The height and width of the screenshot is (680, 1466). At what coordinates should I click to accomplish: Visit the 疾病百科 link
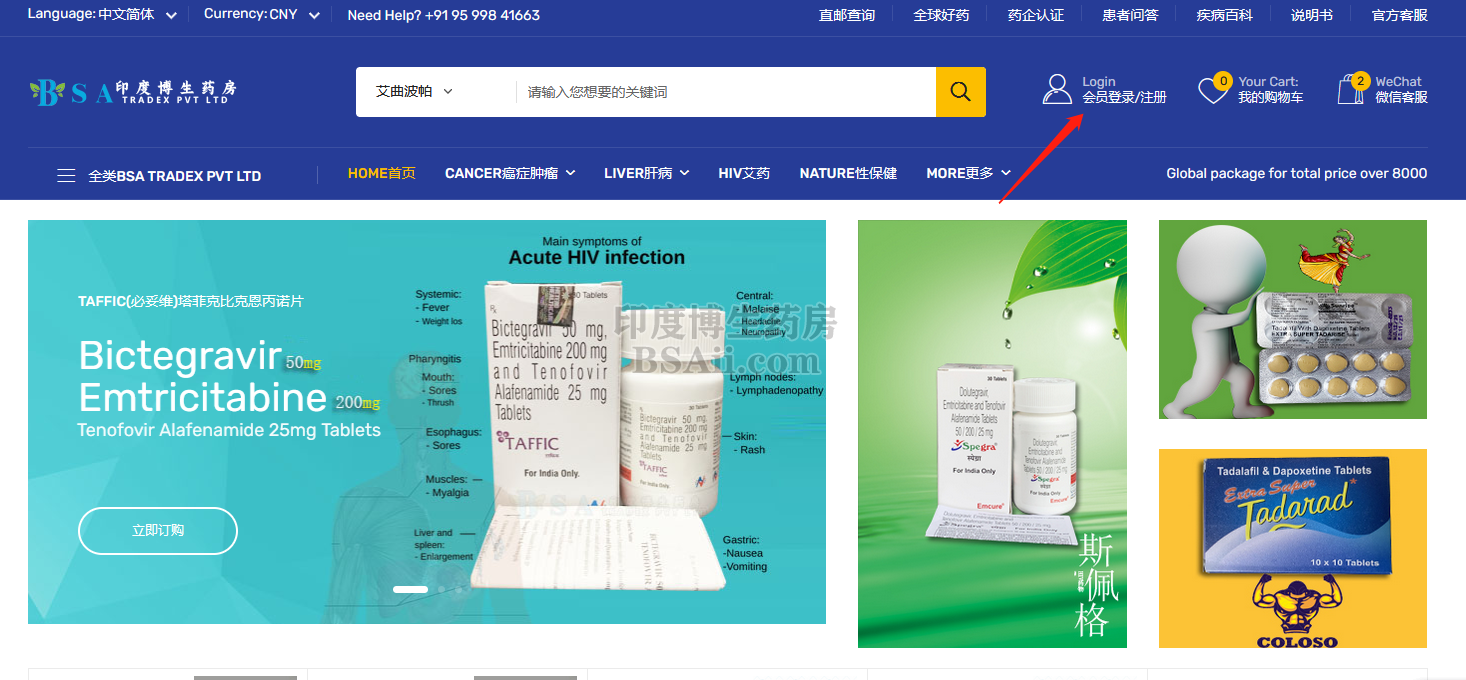point(1225,15)
